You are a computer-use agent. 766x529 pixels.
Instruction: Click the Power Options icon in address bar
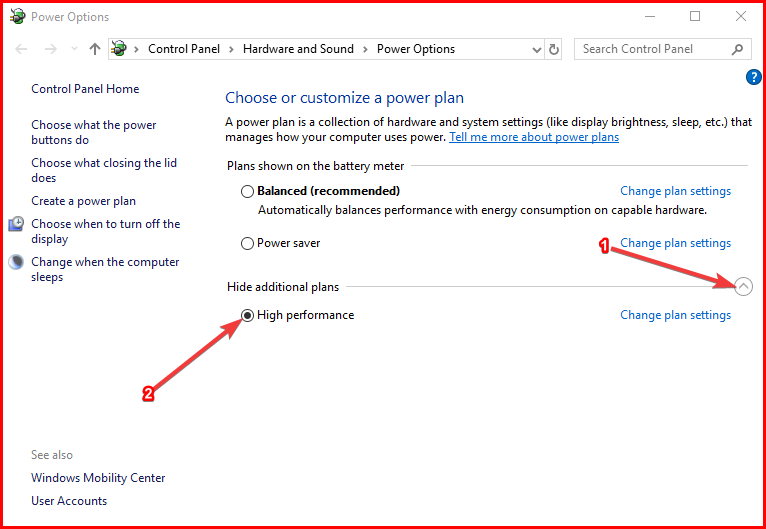point(120,49)
